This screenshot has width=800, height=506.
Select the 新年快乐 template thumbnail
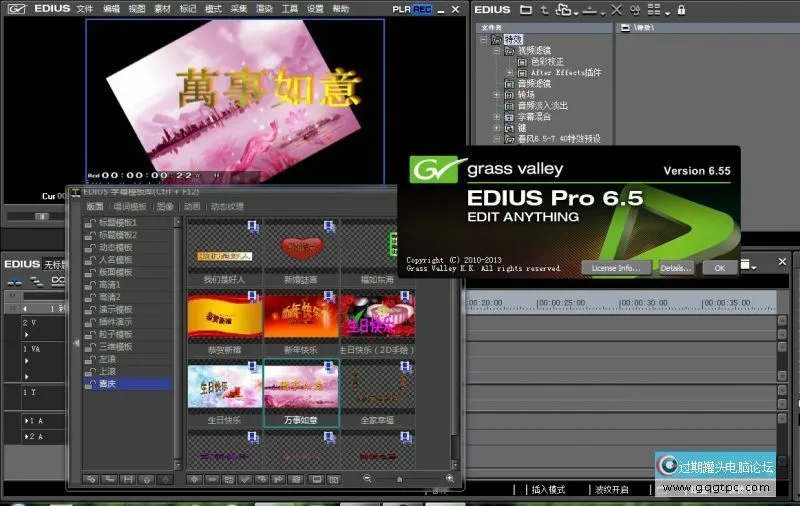click(x=301, y=316)
